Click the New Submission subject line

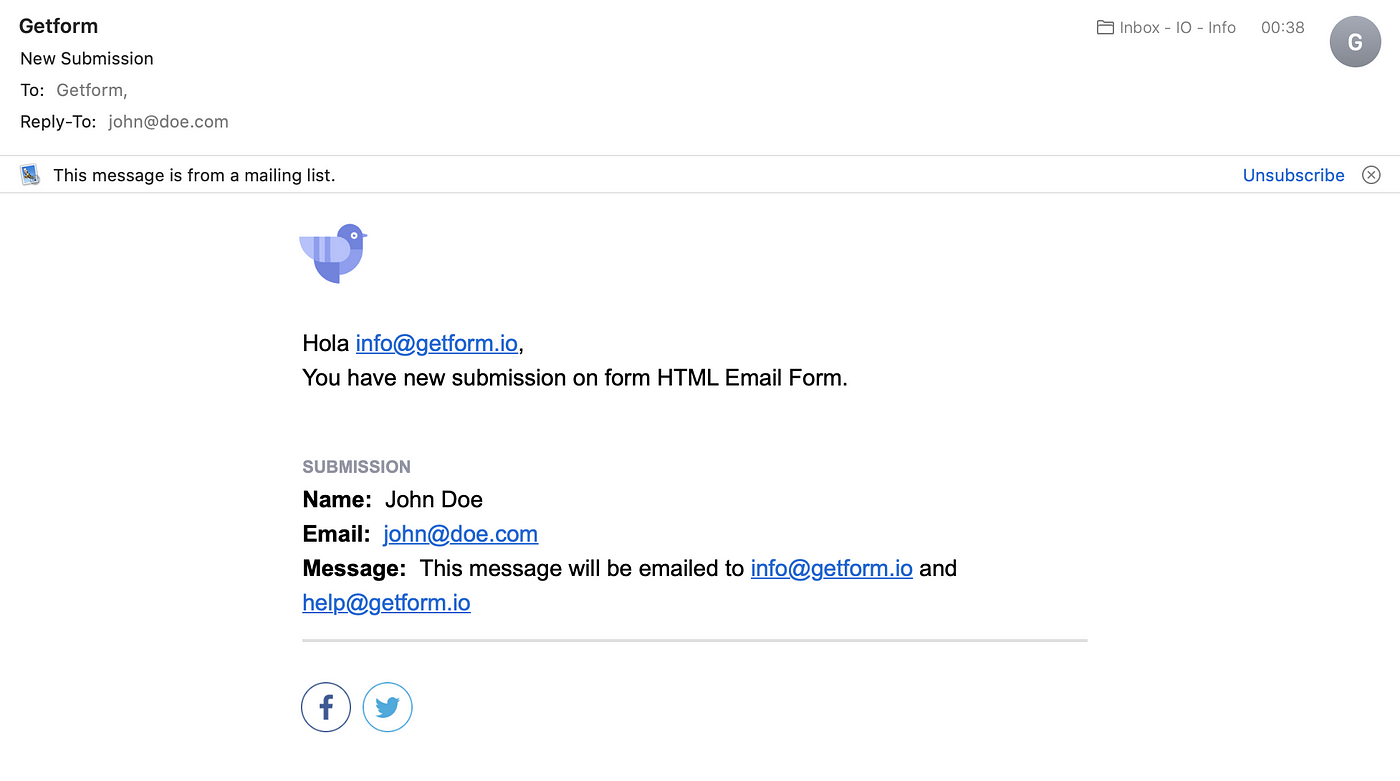(87, 58)
